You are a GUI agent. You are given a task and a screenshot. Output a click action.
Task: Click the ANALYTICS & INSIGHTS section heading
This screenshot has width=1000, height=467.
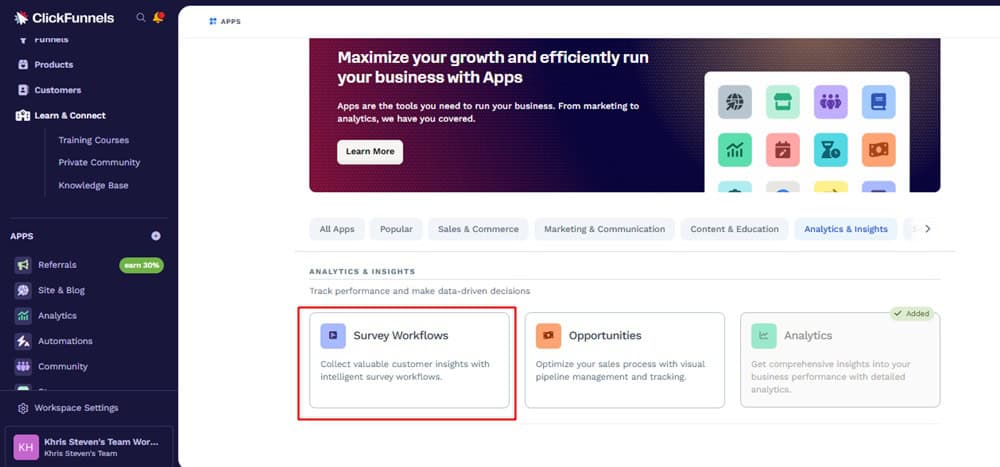click(x=362, y=272)
